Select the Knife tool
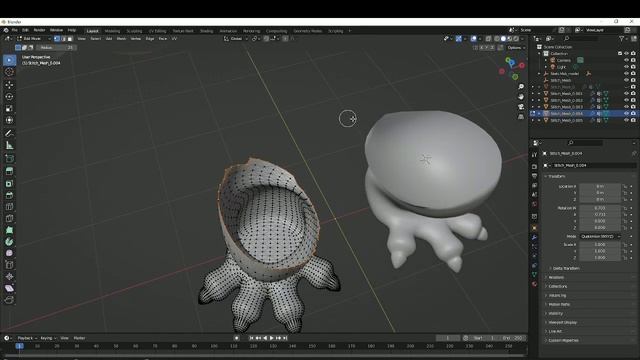Viewport: 640px width, 360px height. click(9, 219)
